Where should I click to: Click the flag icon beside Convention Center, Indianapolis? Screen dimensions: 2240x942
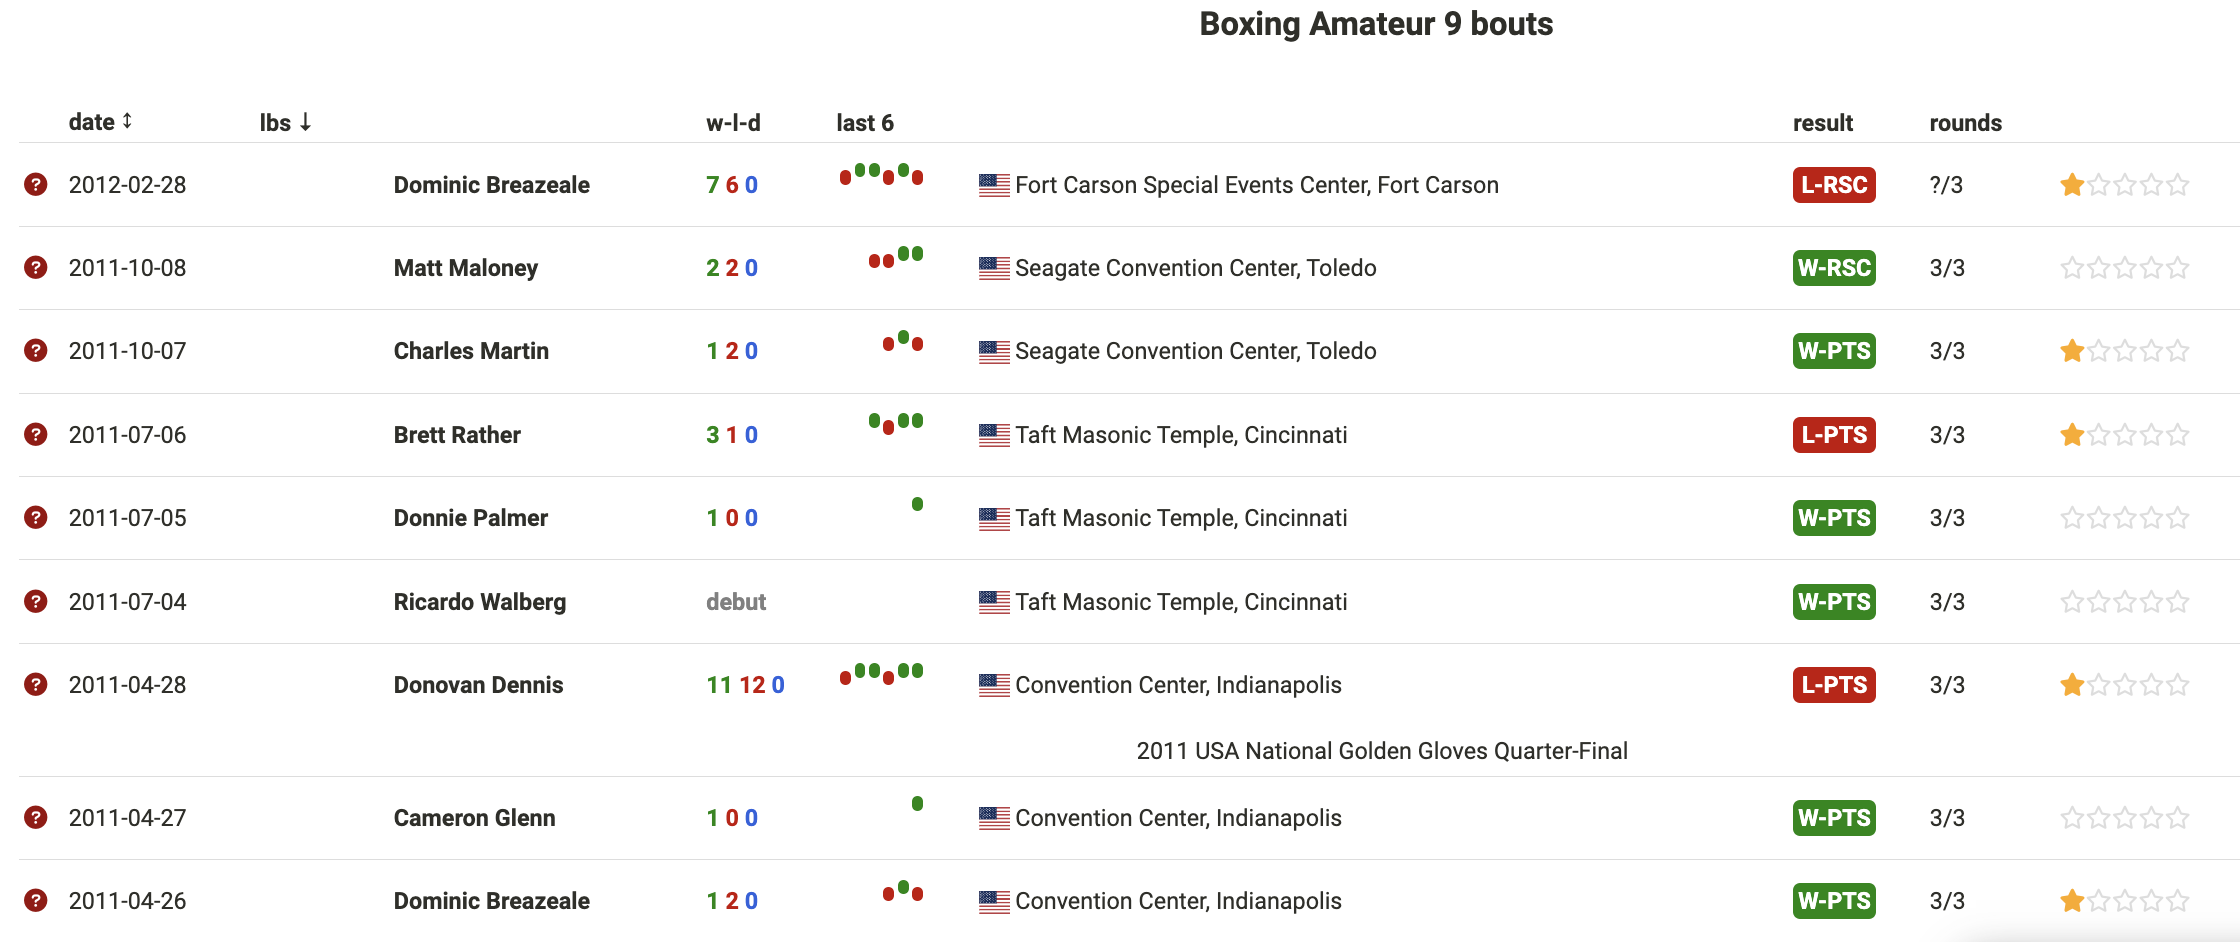(993, 685)
